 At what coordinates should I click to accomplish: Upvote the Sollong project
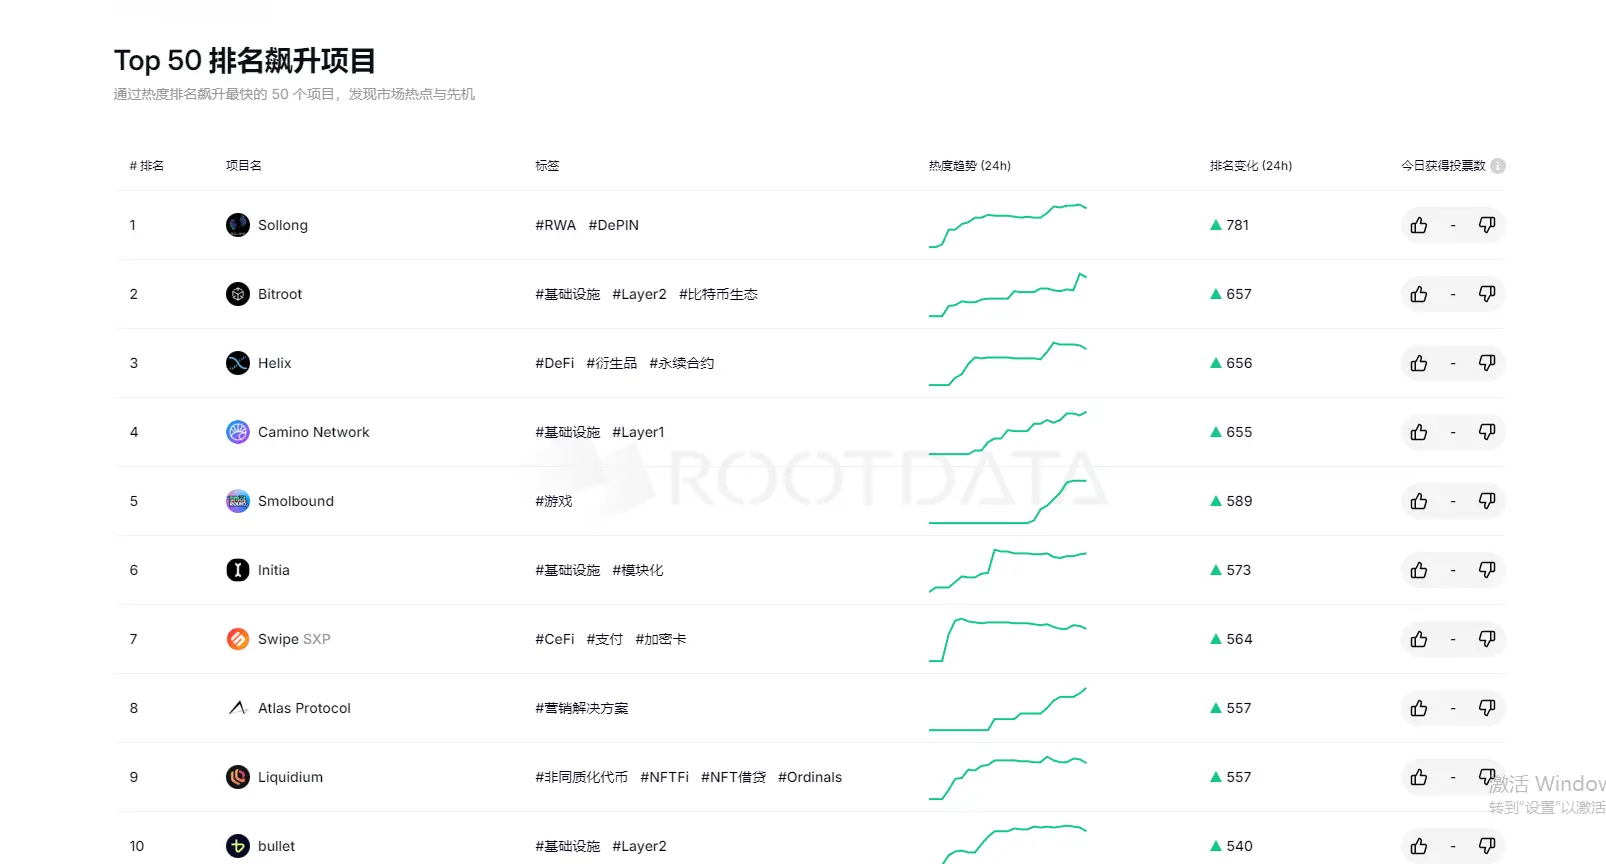coord(1419,225)
